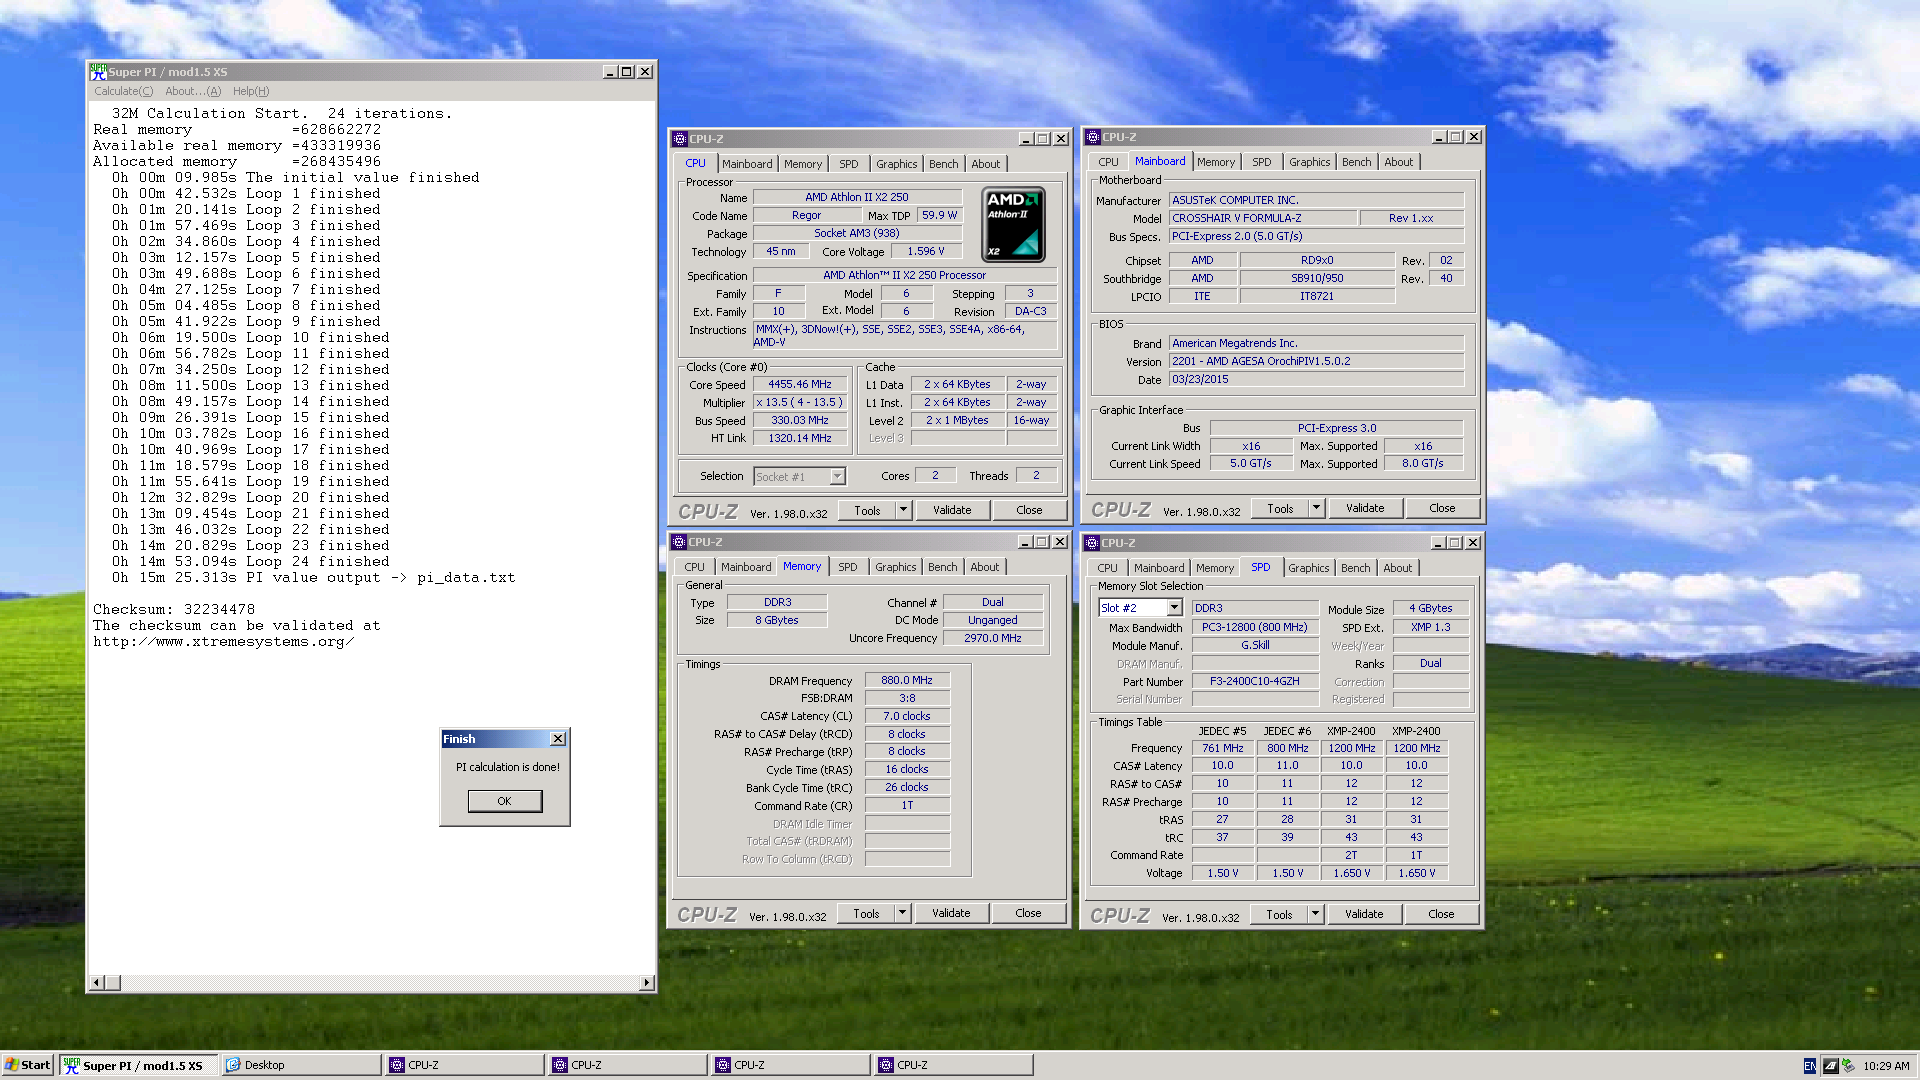The height and width of the screenshot is (1080, 1920).
Task: Open the About menu in Super PI
Action: [193, 91]
